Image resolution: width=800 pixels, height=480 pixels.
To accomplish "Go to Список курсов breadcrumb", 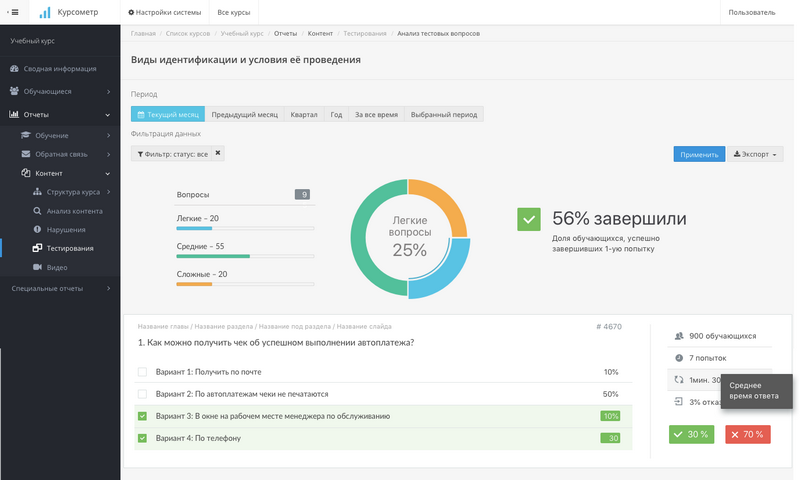I will click(x=188, y=33).
